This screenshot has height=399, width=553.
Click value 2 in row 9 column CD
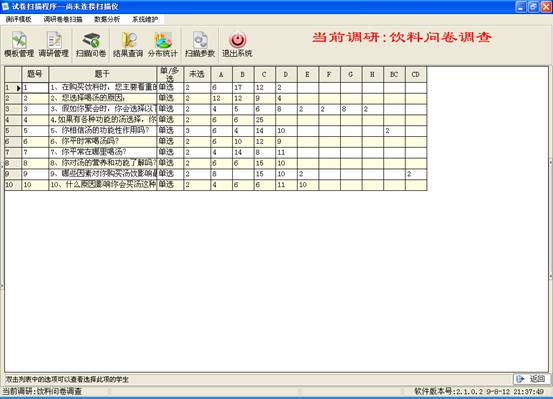(x=415, y=174)
